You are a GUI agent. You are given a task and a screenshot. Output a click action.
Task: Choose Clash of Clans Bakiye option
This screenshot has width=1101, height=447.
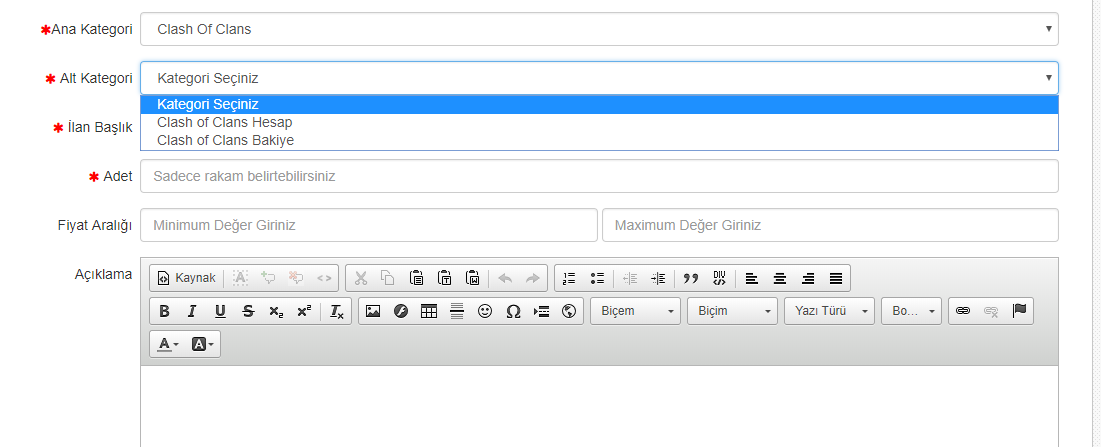[599, 141]
